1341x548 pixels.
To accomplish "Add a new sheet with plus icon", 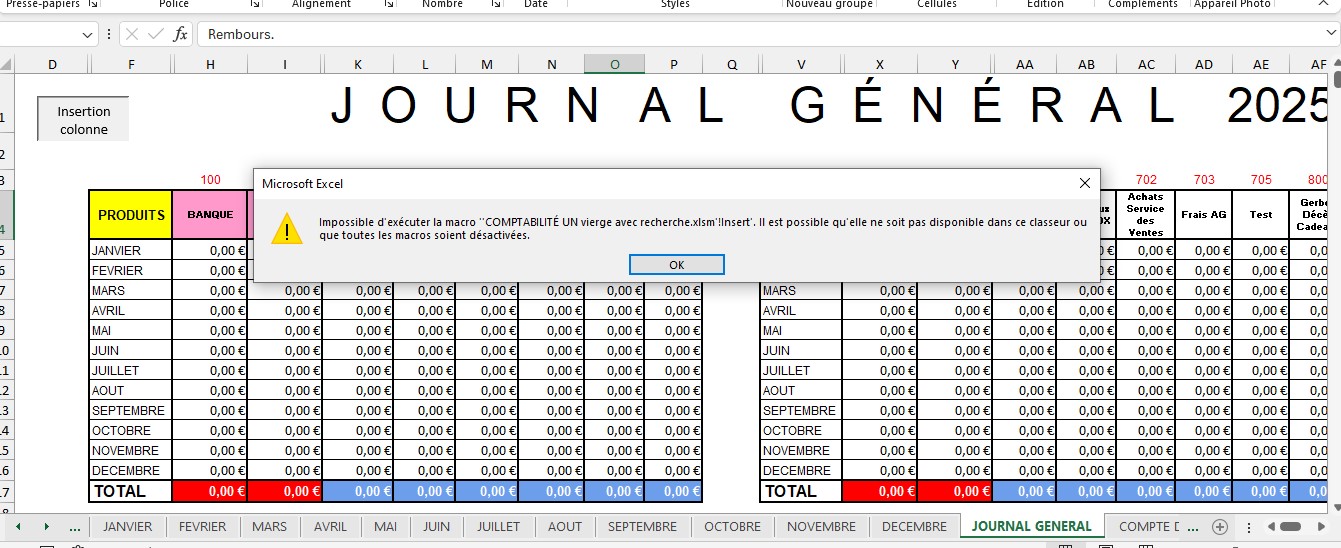I will [x=1219, y=526].
